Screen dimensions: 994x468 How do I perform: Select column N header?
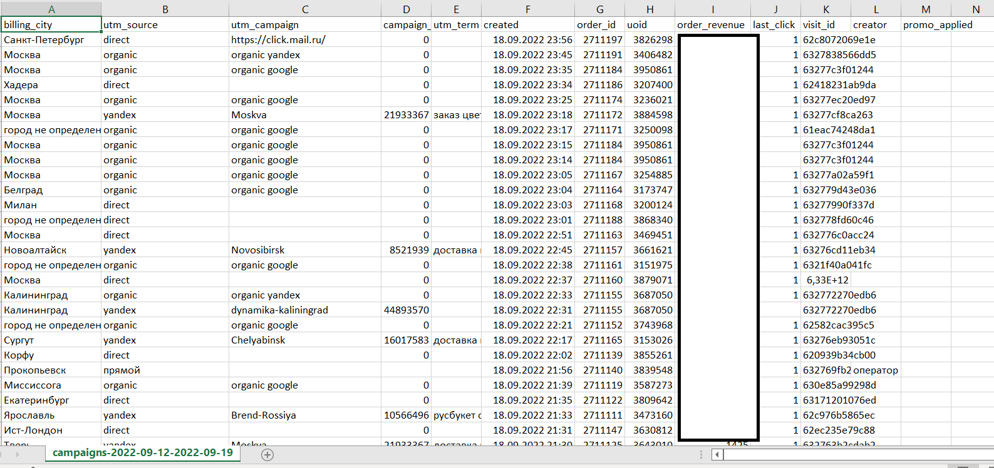point(972,9)
